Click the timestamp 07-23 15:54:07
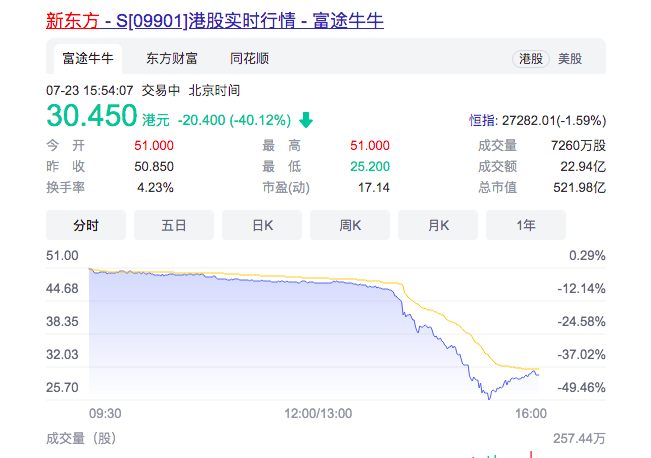The image size is (651, 458). click(90, 90)
